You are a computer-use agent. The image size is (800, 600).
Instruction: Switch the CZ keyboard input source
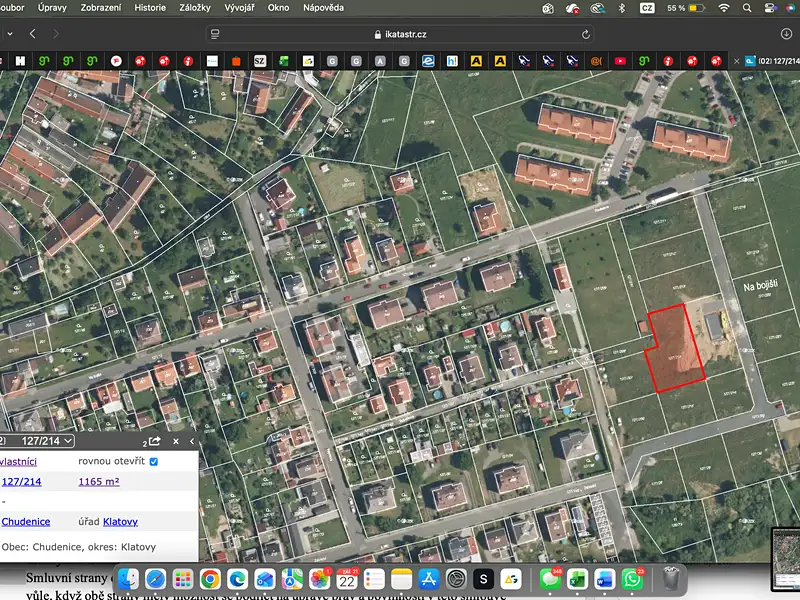tap(647, 8)
